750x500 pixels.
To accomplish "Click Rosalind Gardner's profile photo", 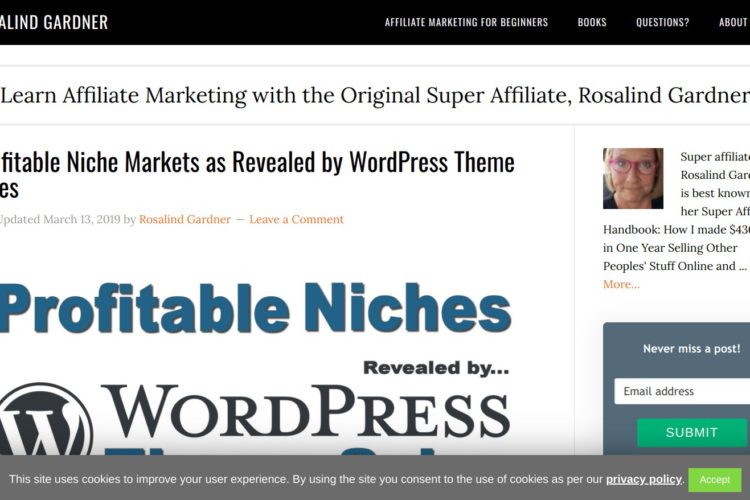I will coord(633,178).
